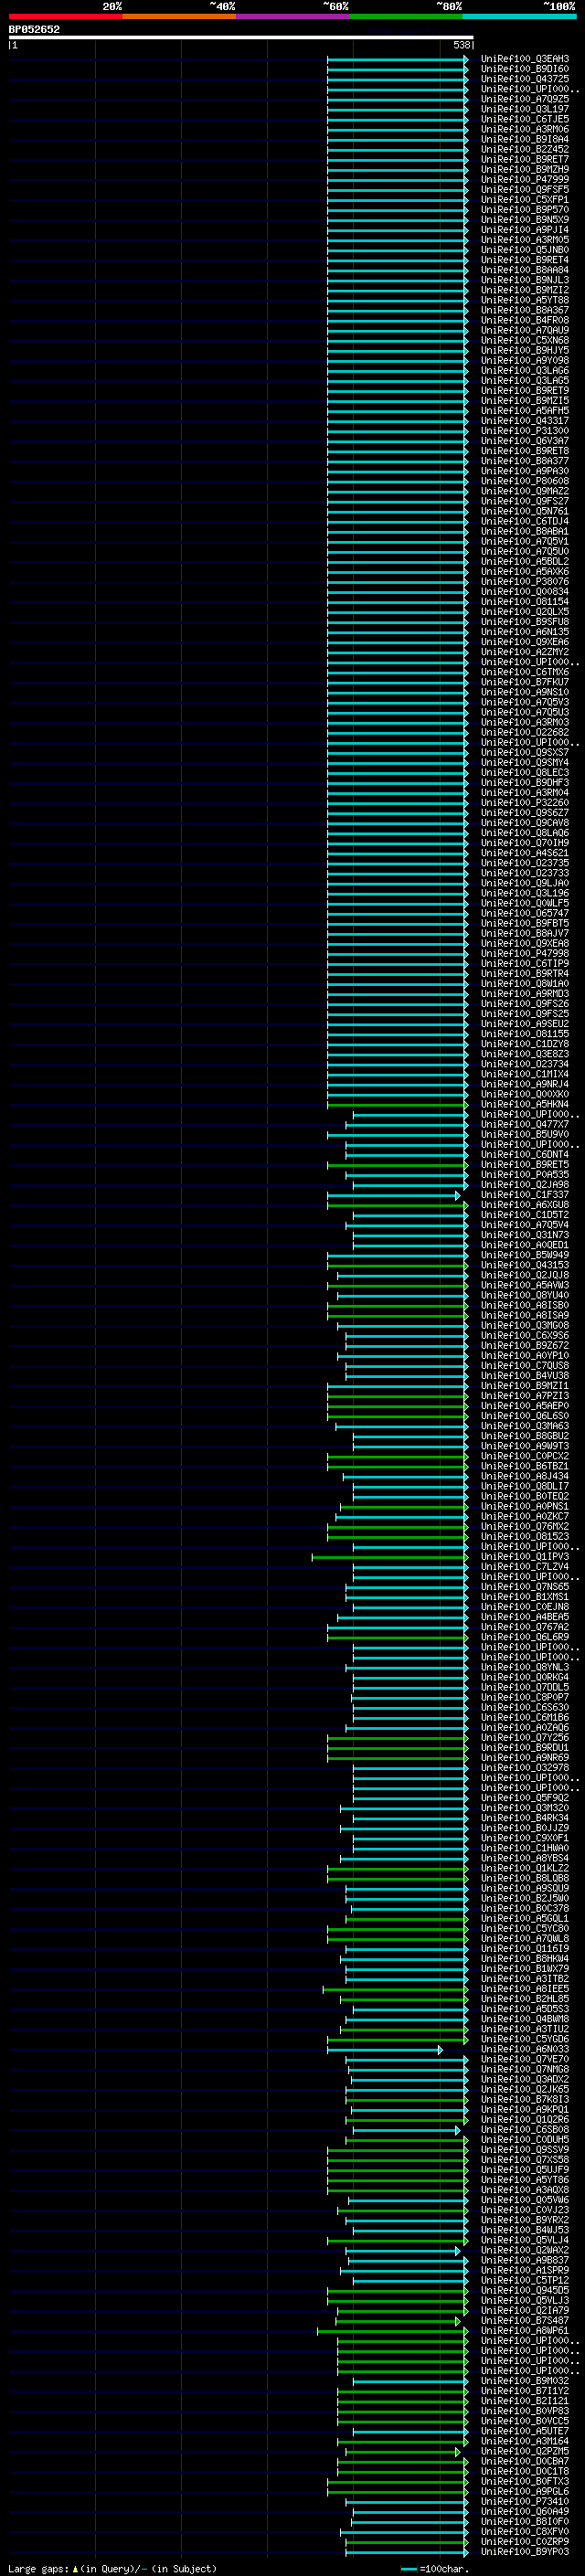
Task: Select the UniRef100_C6DNT4 label
Action: click(x=525, y=1154)
